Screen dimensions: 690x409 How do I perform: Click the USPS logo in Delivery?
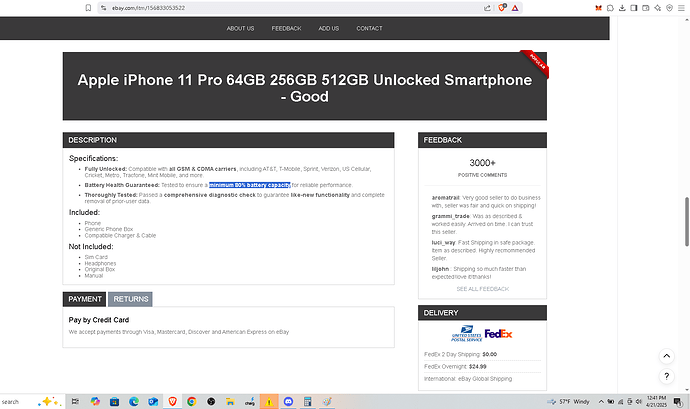pyautogui.click(x=466, y=334)
